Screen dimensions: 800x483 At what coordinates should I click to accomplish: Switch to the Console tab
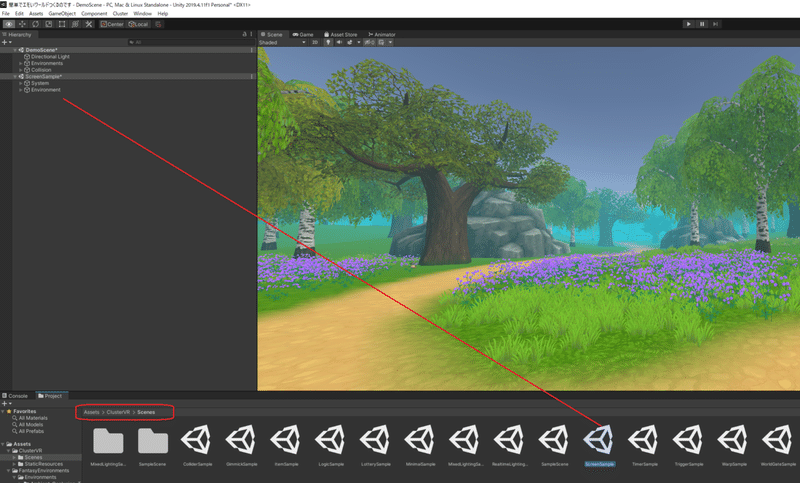pos(15,396)
